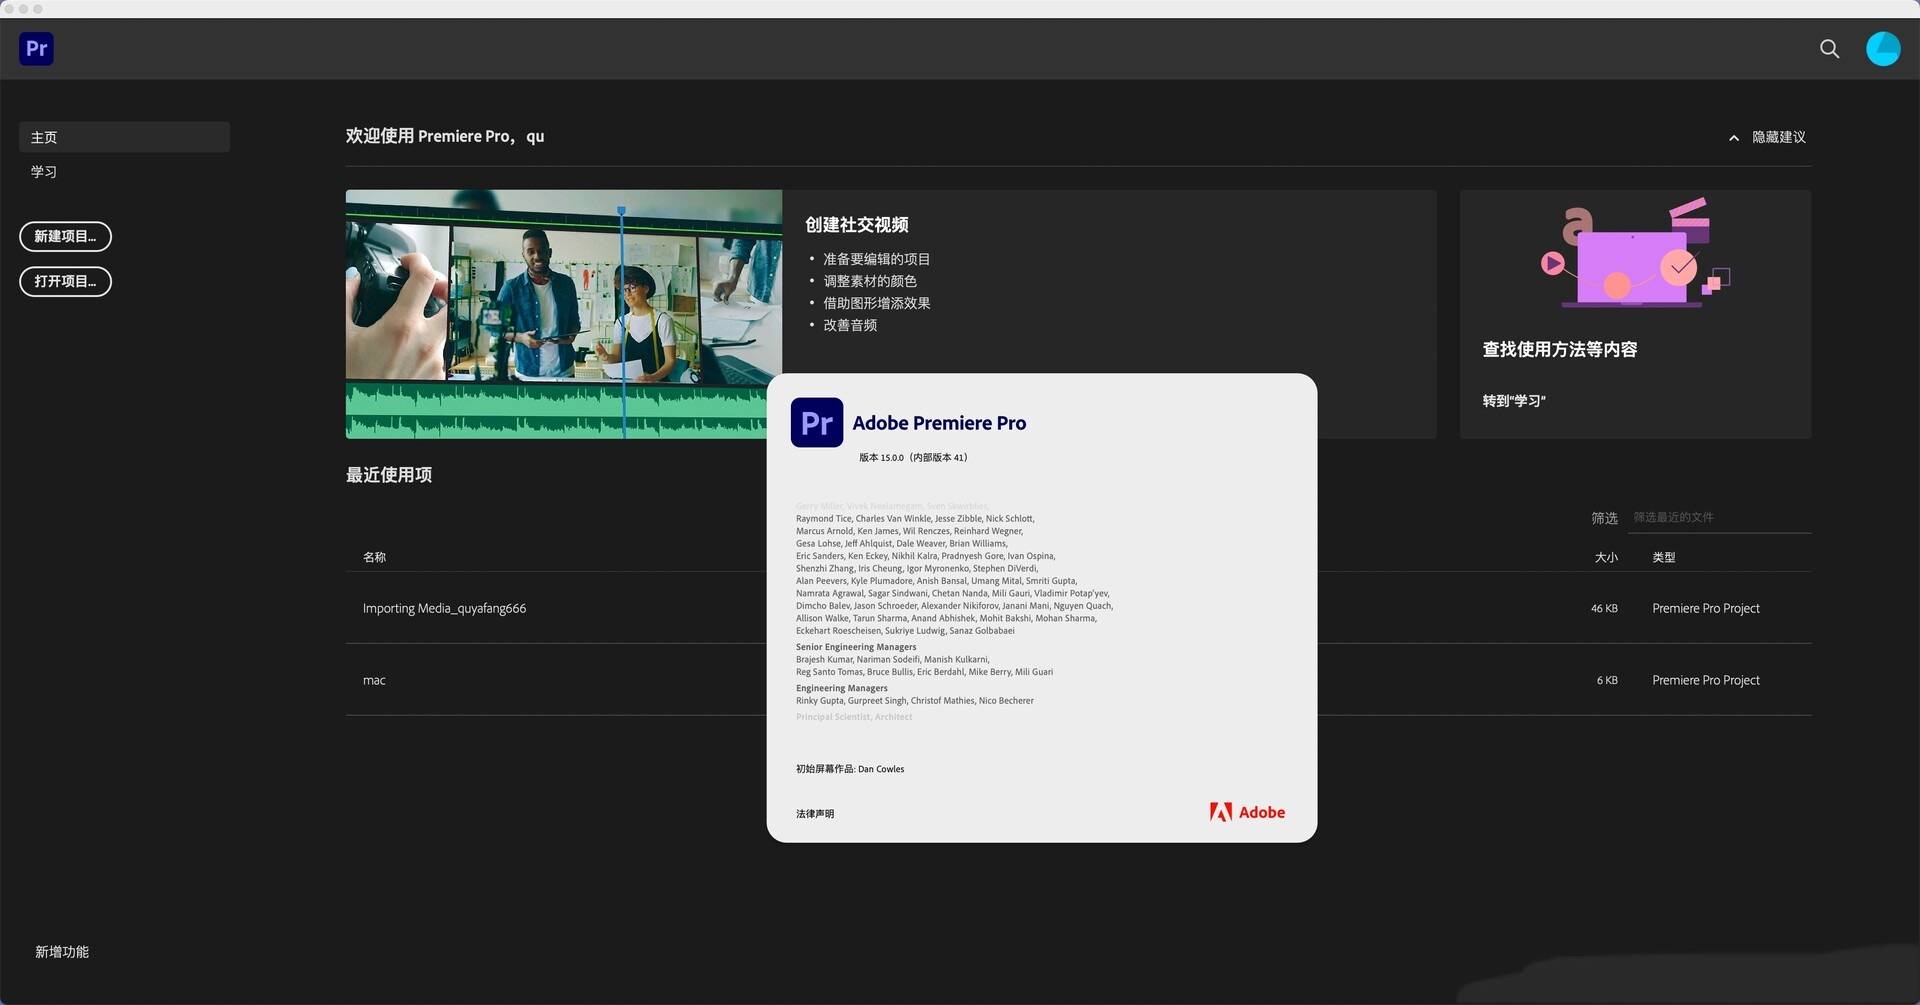Click the 筛选最近的文件 filter field
Viewport: 1920px width, 1005px height.
pos(1720,517)
